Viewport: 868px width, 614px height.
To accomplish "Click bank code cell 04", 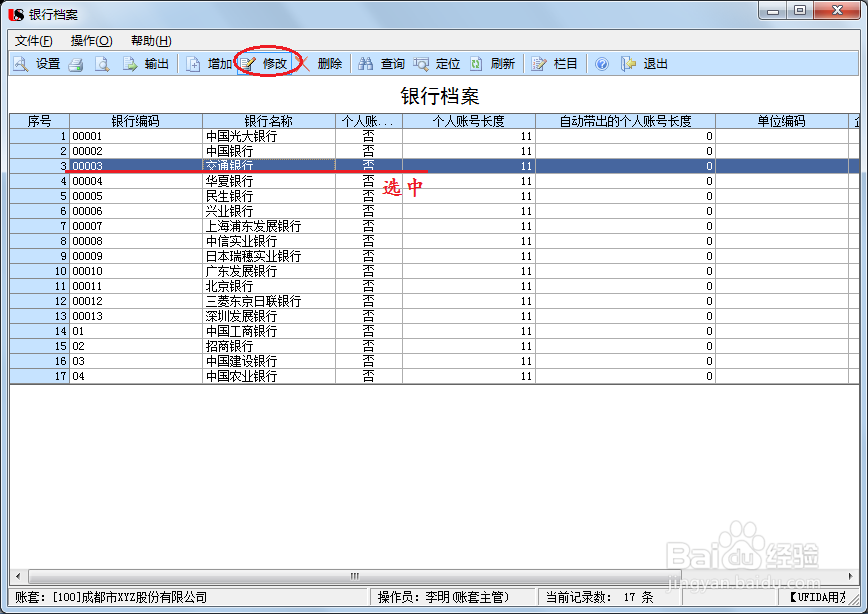I will 136,375.
